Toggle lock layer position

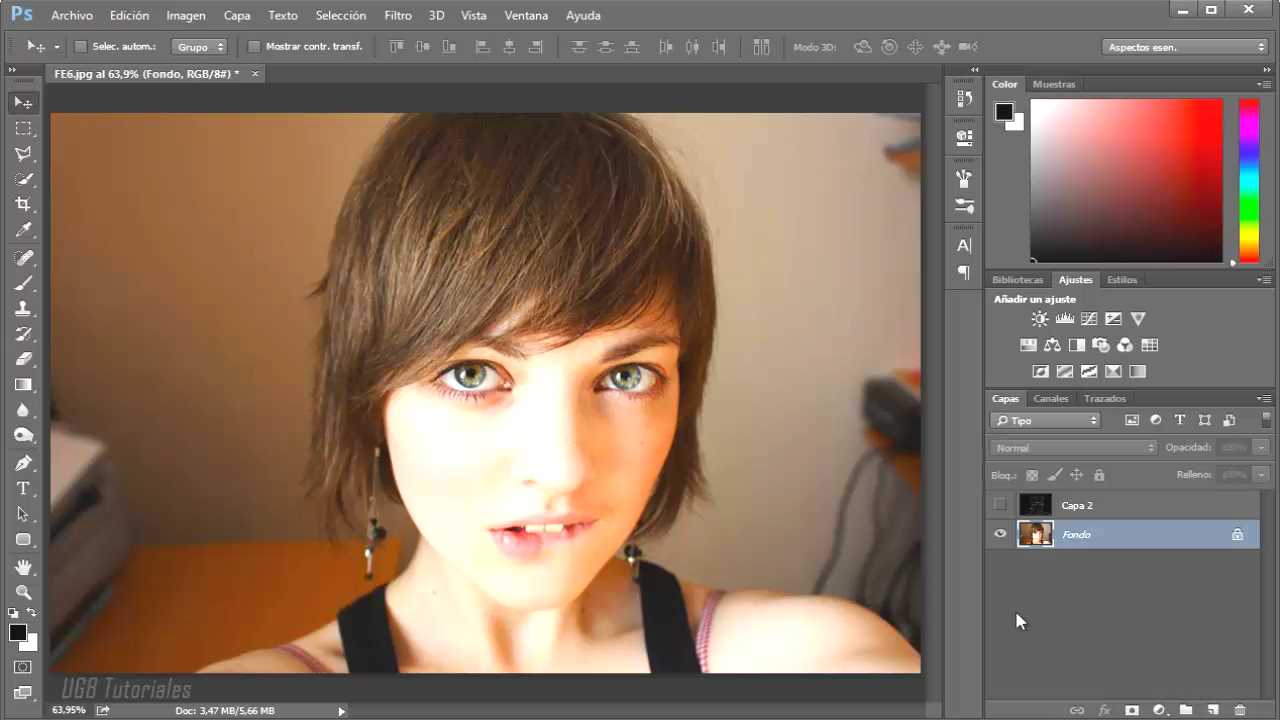(1076, 475)
